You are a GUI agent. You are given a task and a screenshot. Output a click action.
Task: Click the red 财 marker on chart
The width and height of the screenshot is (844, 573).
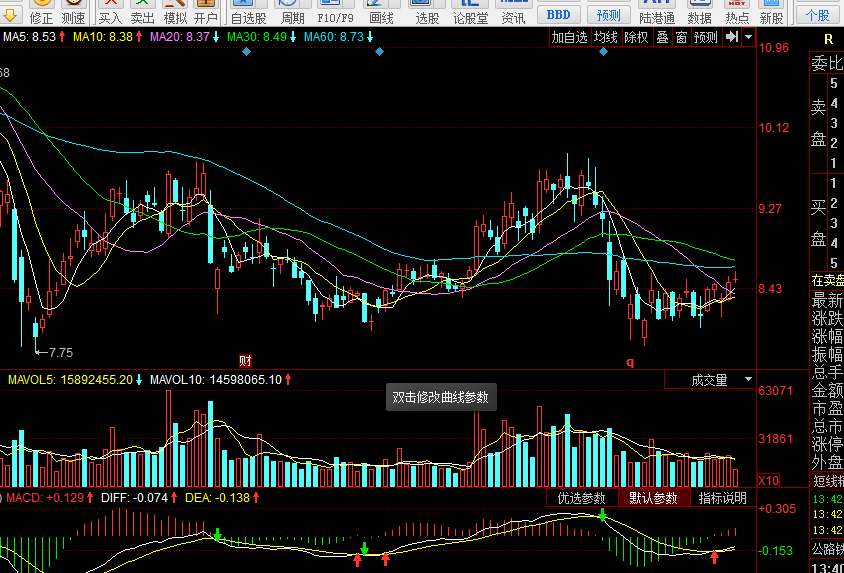[244, 359]
